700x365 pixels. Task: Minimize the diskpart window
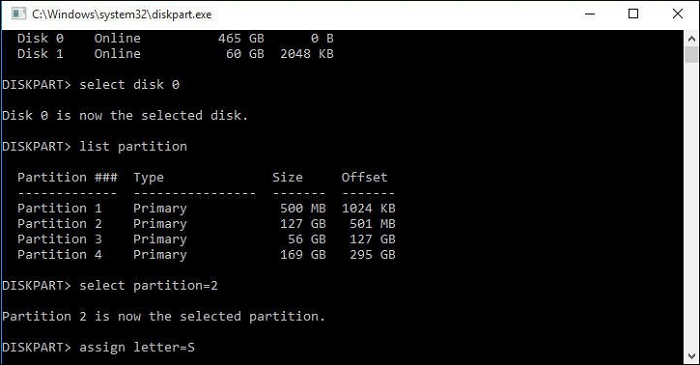pos(590,14)
